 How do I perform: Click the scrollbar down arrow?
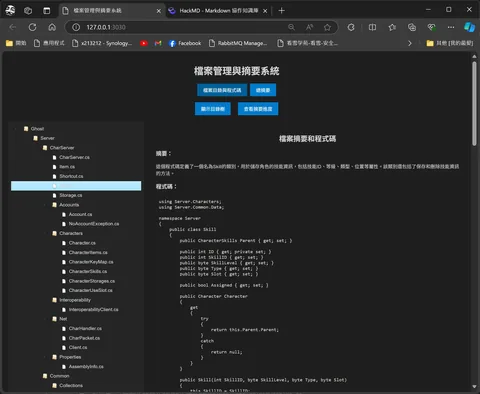click(474, 387)
